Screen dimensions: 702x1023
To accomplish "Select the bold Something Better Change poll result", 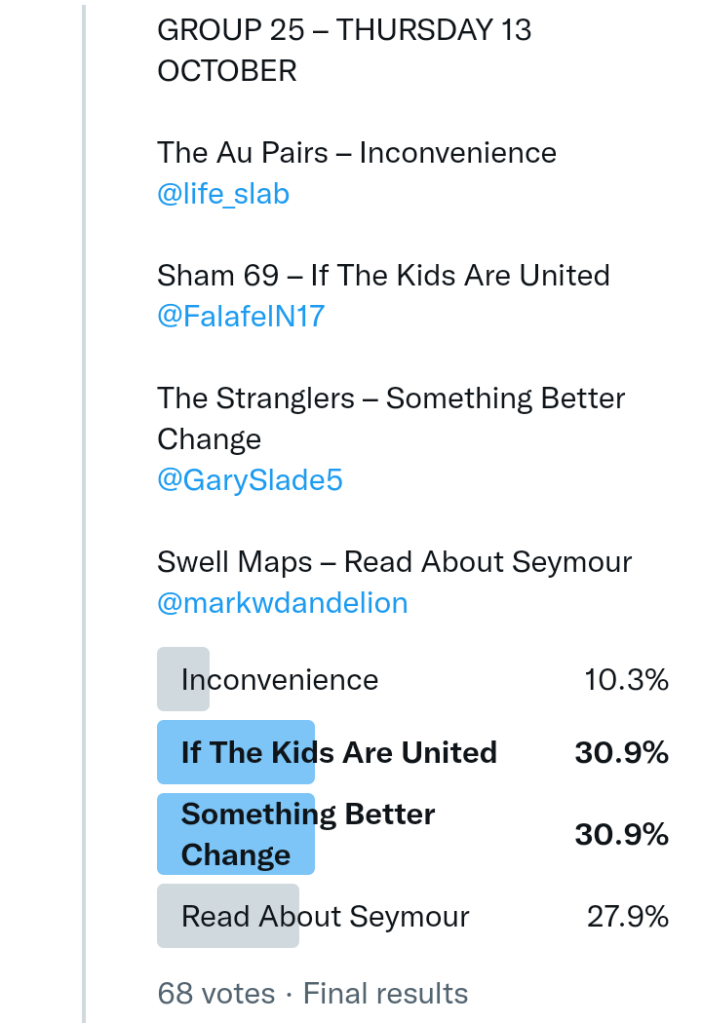I will pyautogui.click(x=307, y=834).
